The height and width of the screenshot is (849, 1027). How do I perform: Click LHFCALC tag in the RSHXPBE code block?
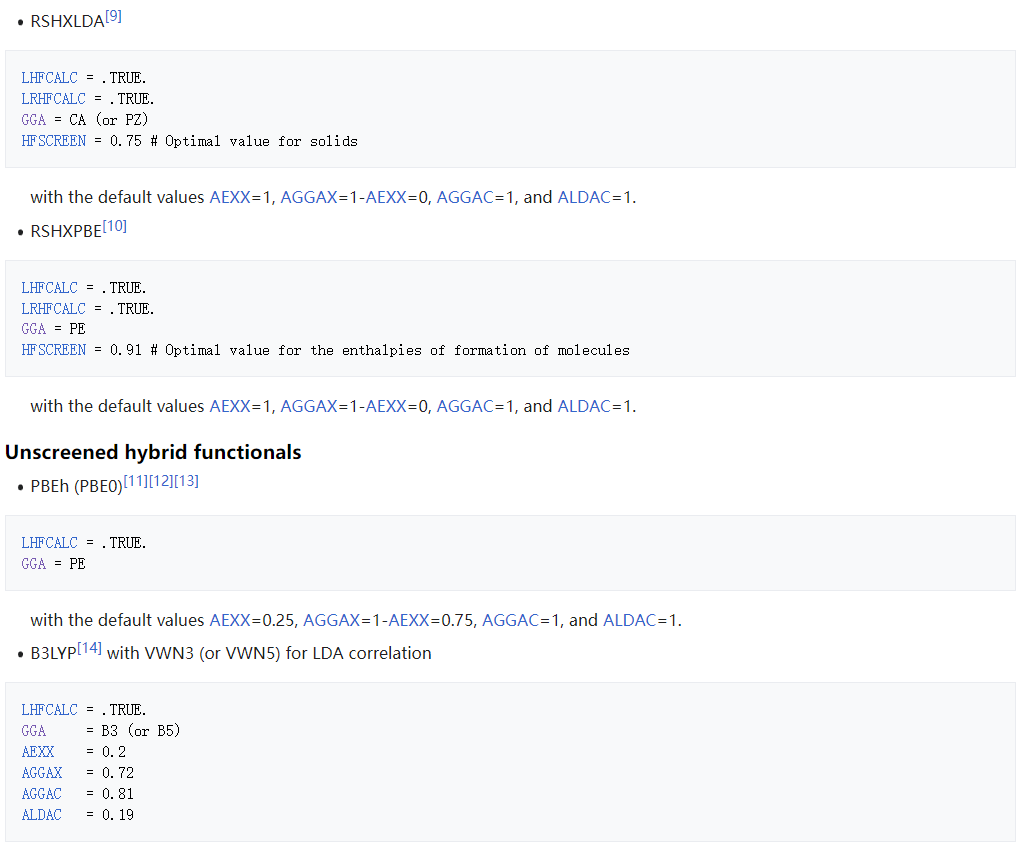tap(49, 288)
